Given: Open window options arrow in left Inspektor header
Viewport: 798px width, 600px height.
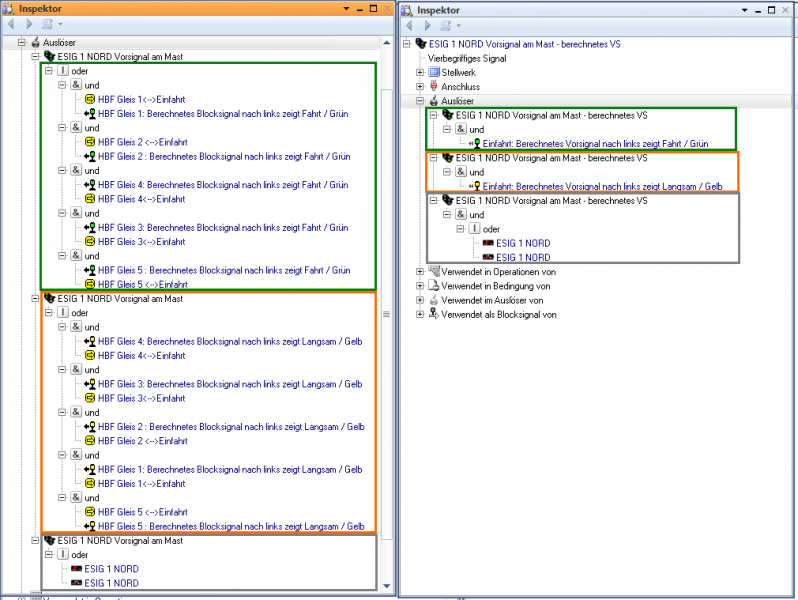Looking at the screenshot, I should [x=346, y=8].
